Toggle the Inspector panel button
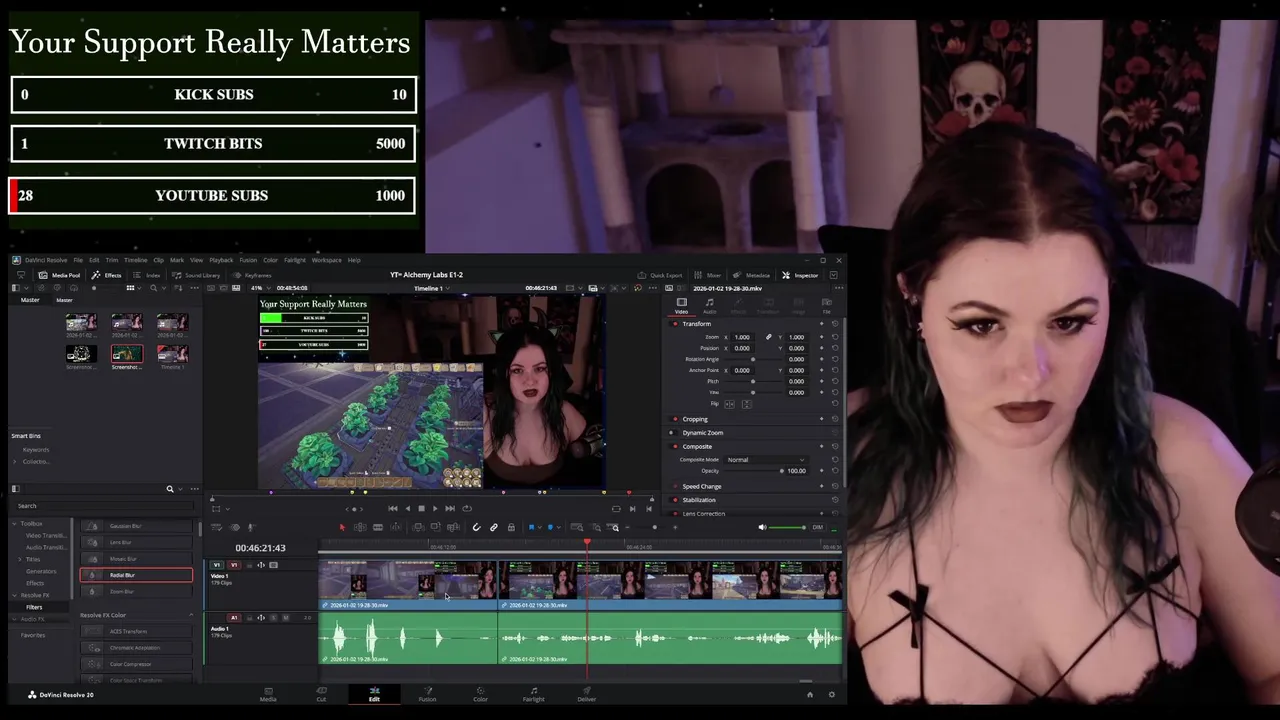The image size is (1280, 720). click(x=800, y=275)
